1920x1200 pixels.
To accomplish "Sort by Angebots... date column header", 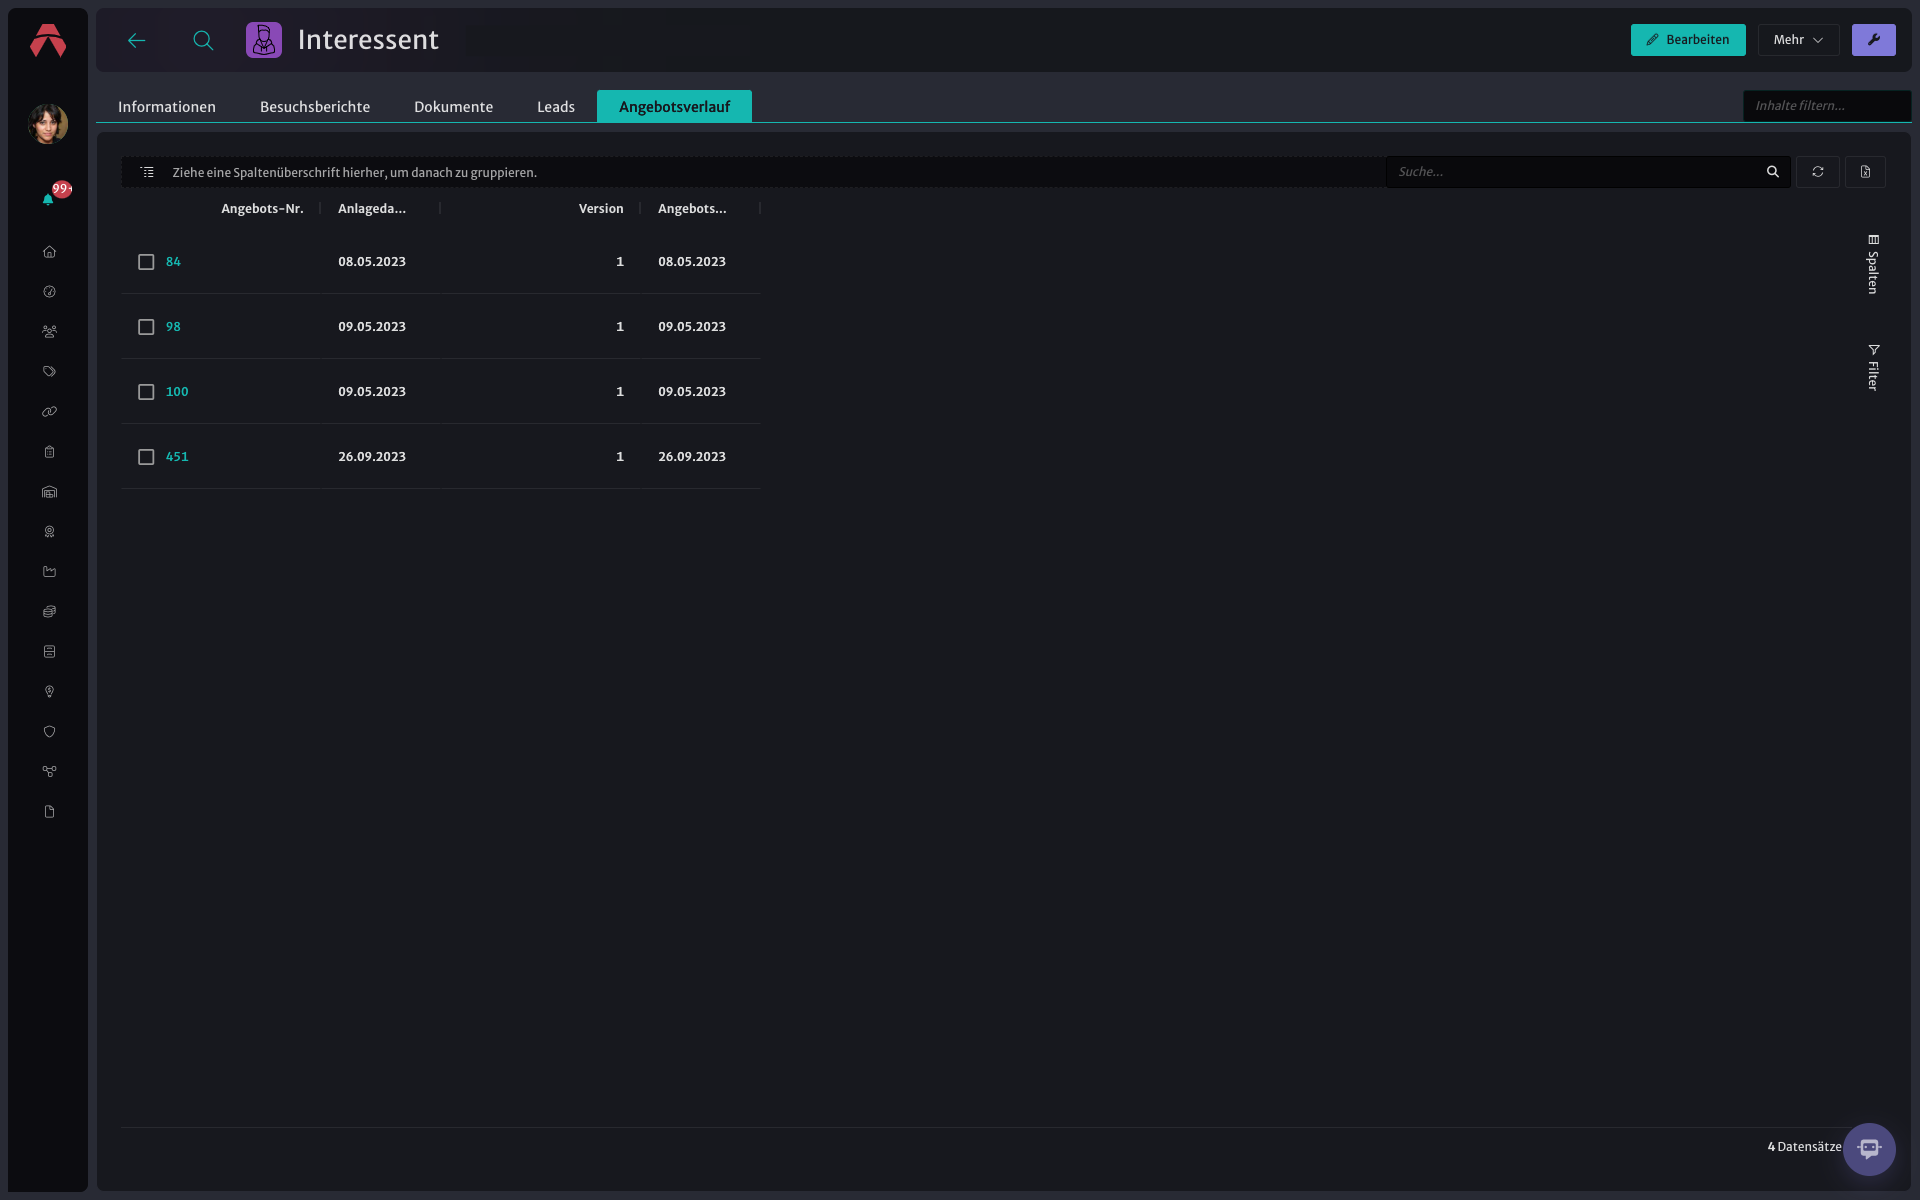I will pyautogui.click(x=692, y=209).
